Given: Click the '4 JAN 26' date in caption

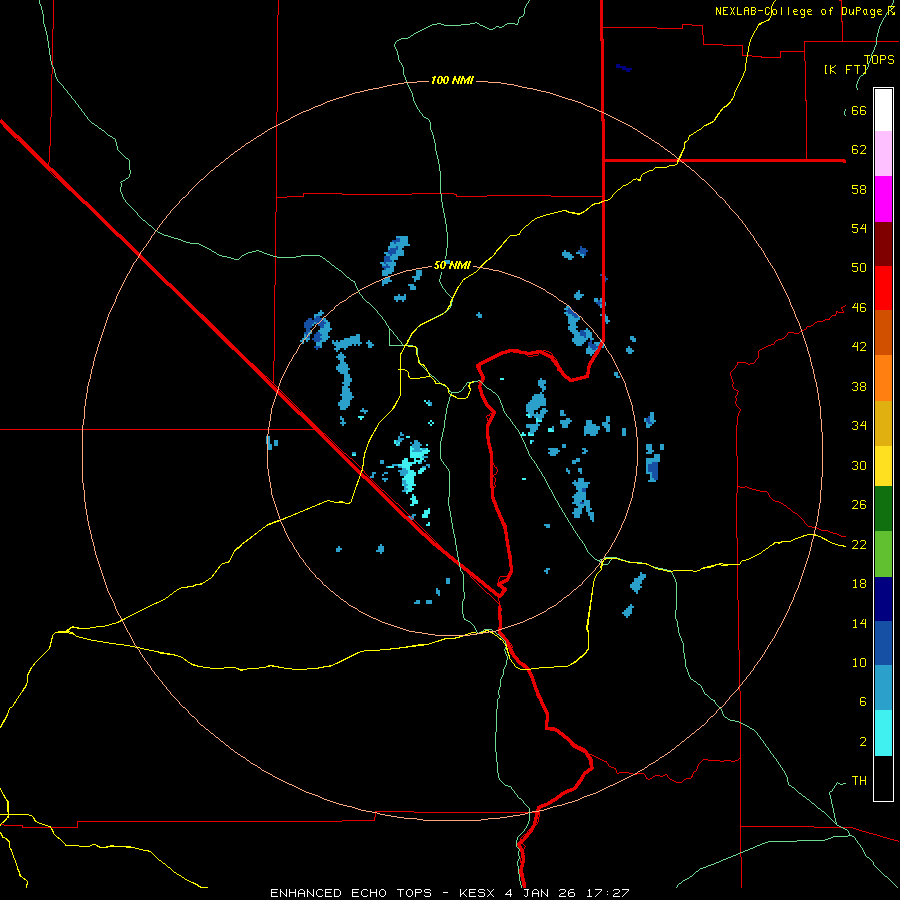Looking at the screenshot, I should pos(541,893).
